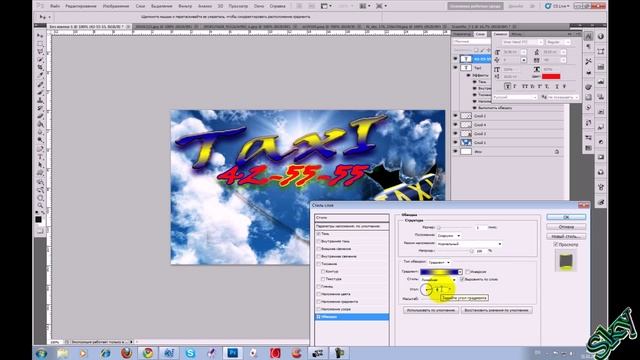Image resolution: width=640 pixels, height=360 pixels.
Task: Click the foreground color box in toolbar
Action: click(38, 220)
